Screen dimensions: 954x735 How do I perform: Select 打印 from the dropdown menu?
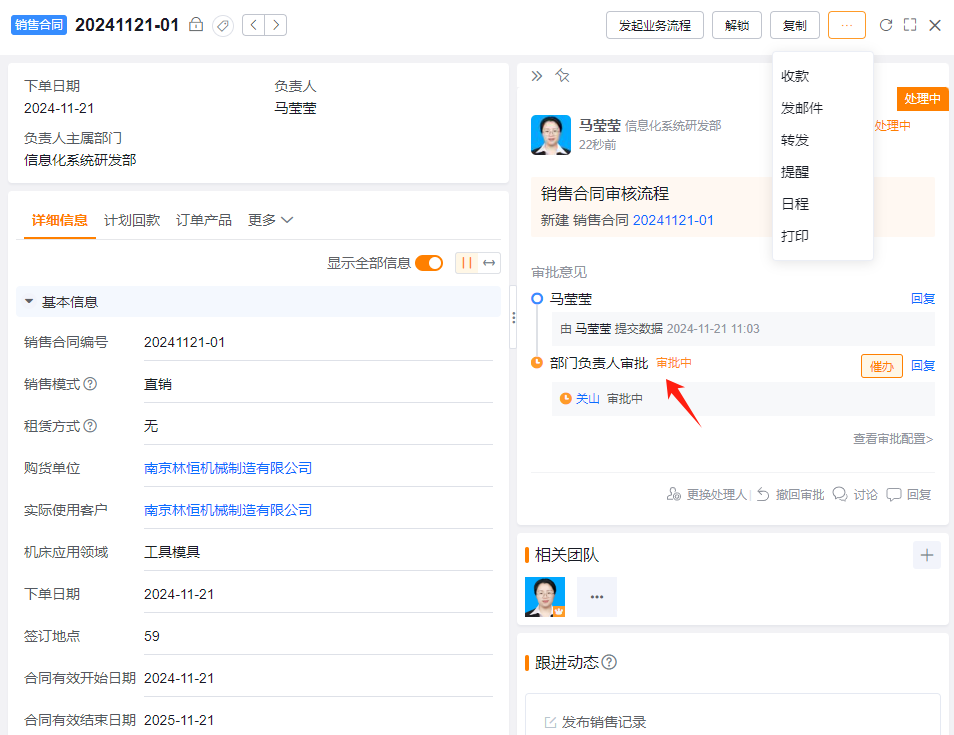coord(795,236)
